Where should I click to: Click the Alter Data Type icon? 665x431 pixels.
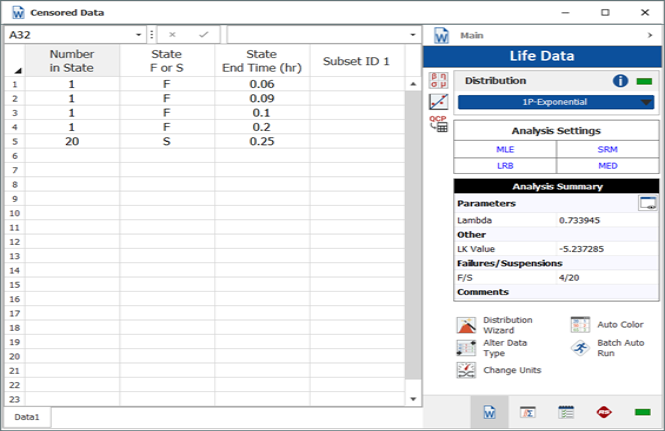(x=466, y=347)
